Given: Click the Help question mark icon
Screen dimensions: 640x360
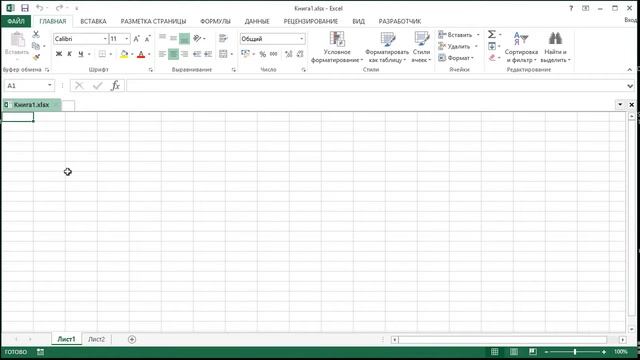Looking at the screenshot, I should 571,8.
